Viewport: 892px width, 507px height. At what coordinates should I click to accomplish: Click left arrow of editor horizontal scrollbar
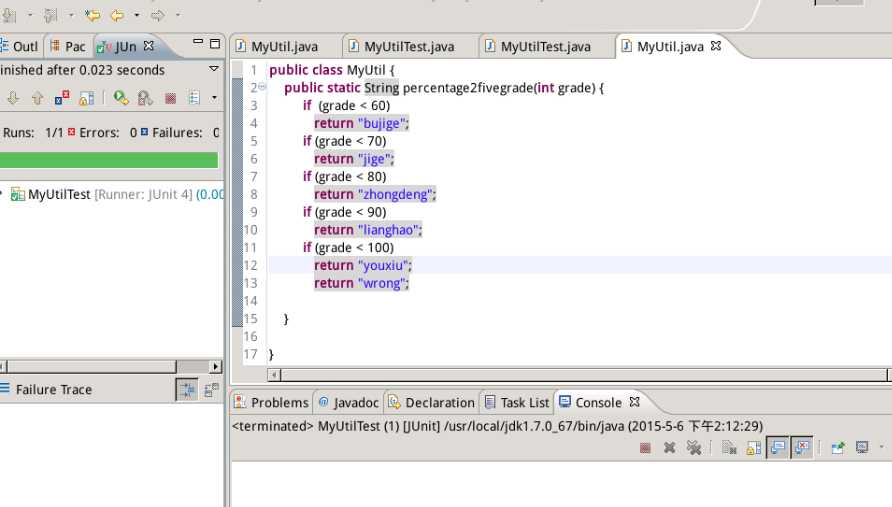tap(274, 374)
